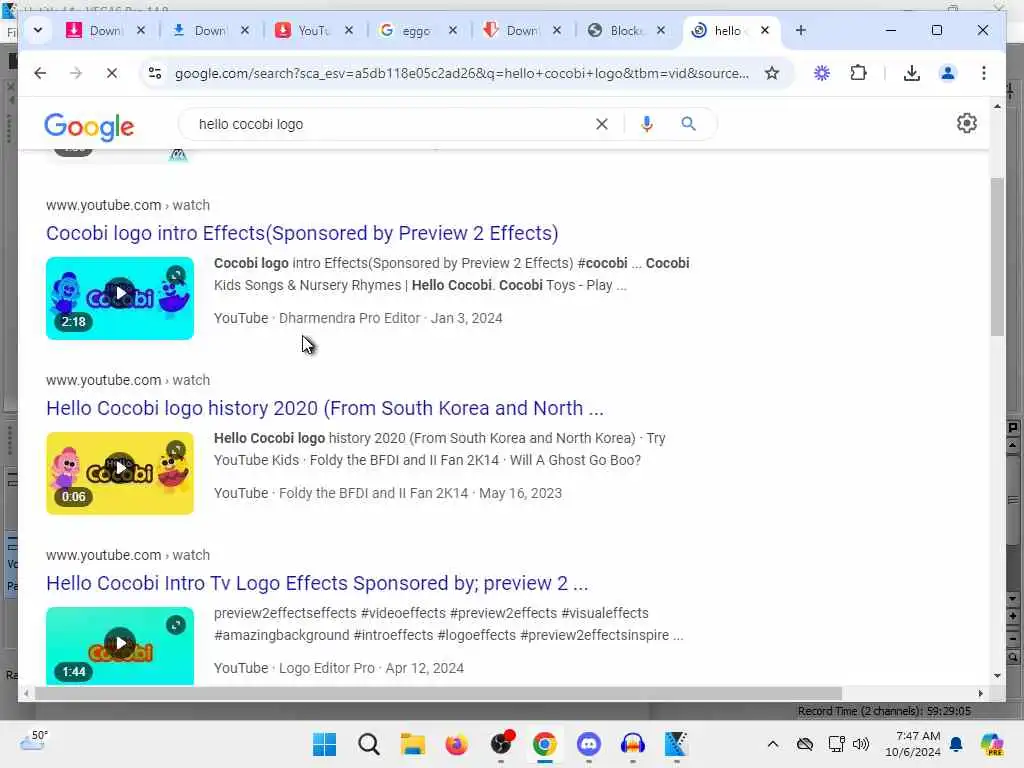Open the tab search dropdown arrow
This screenshot has height=768, width=1024.
(x=38, y=30)
